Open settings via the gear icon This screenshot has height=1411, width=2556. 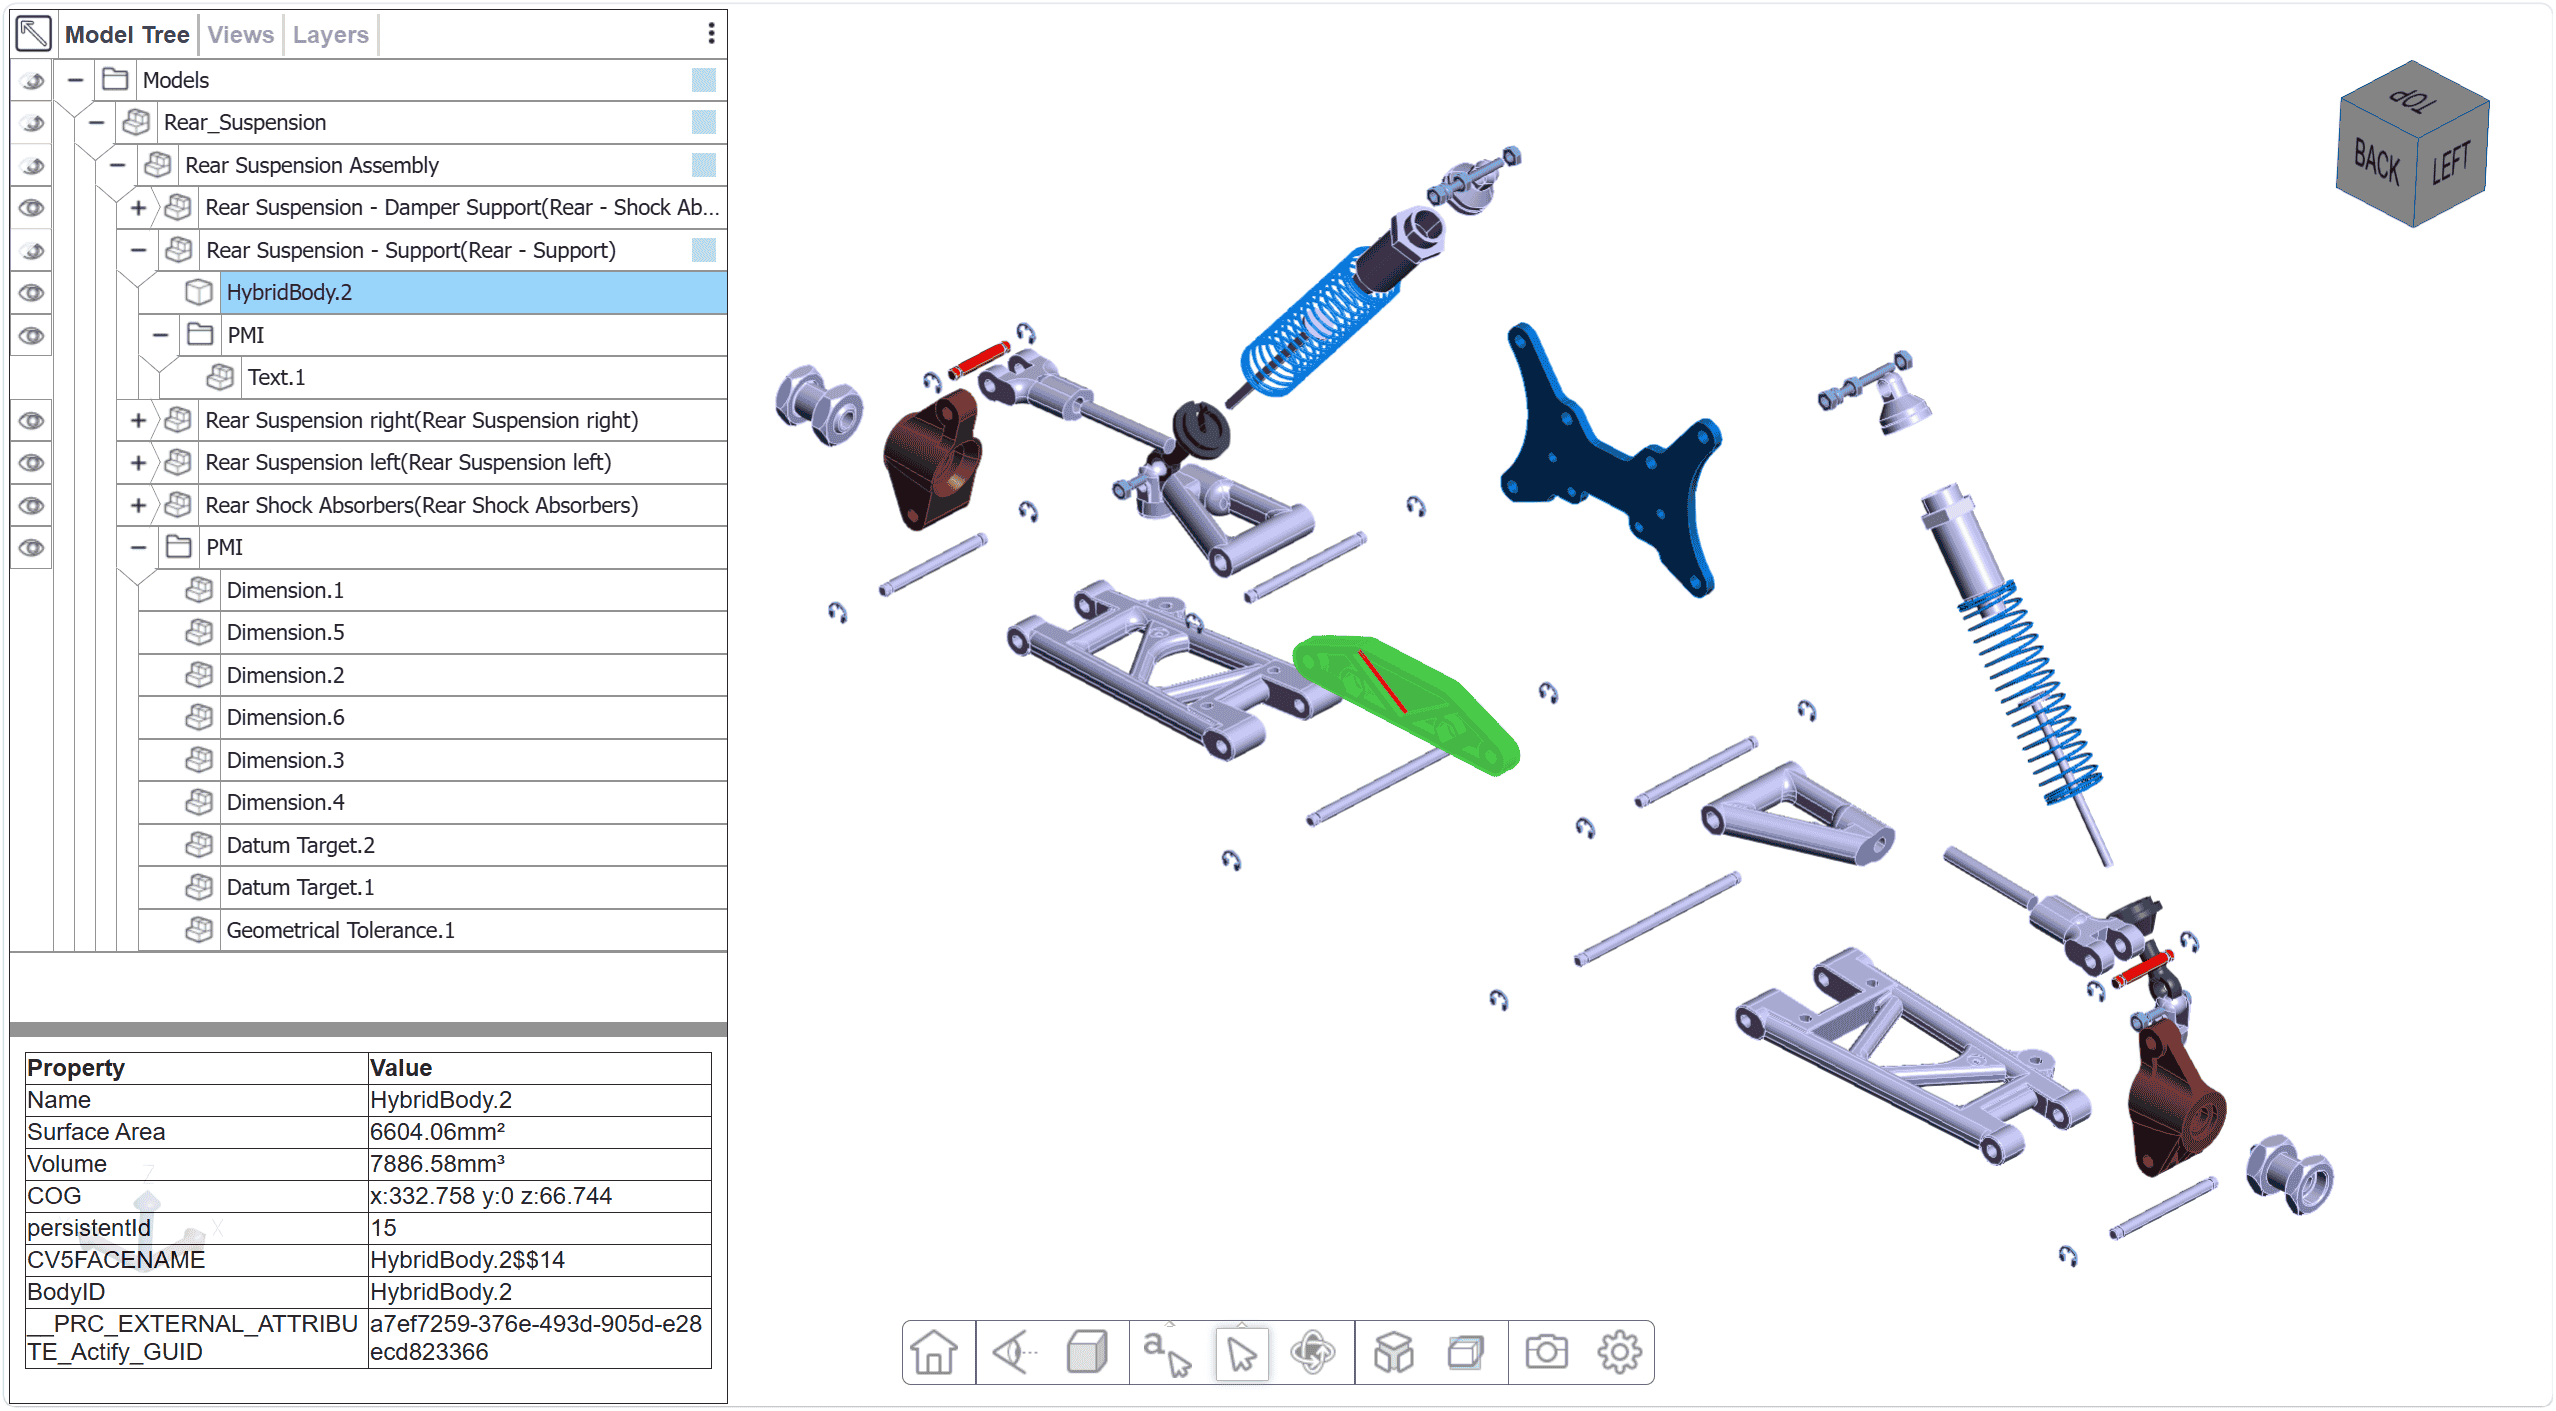1619,1353
